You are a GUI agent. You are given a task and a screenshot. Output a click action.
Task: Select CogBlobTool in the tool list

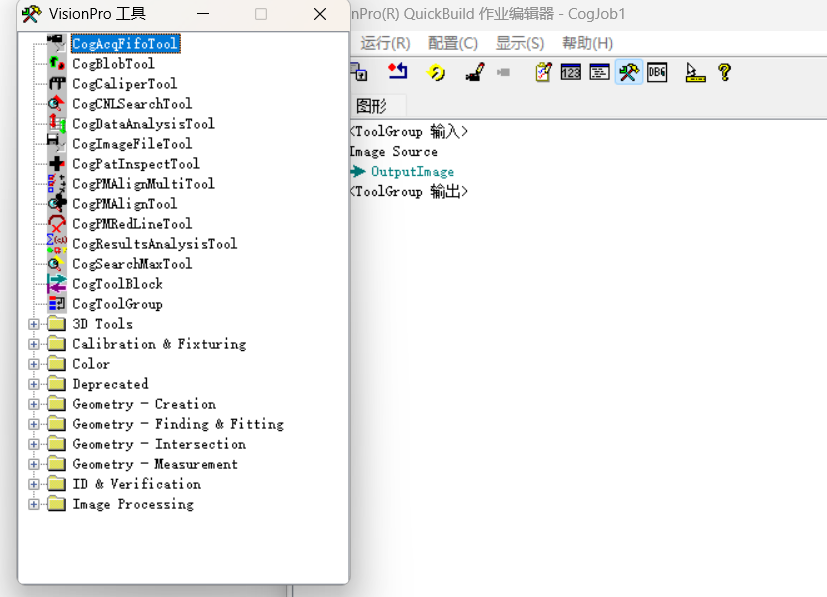click(113, 64)
